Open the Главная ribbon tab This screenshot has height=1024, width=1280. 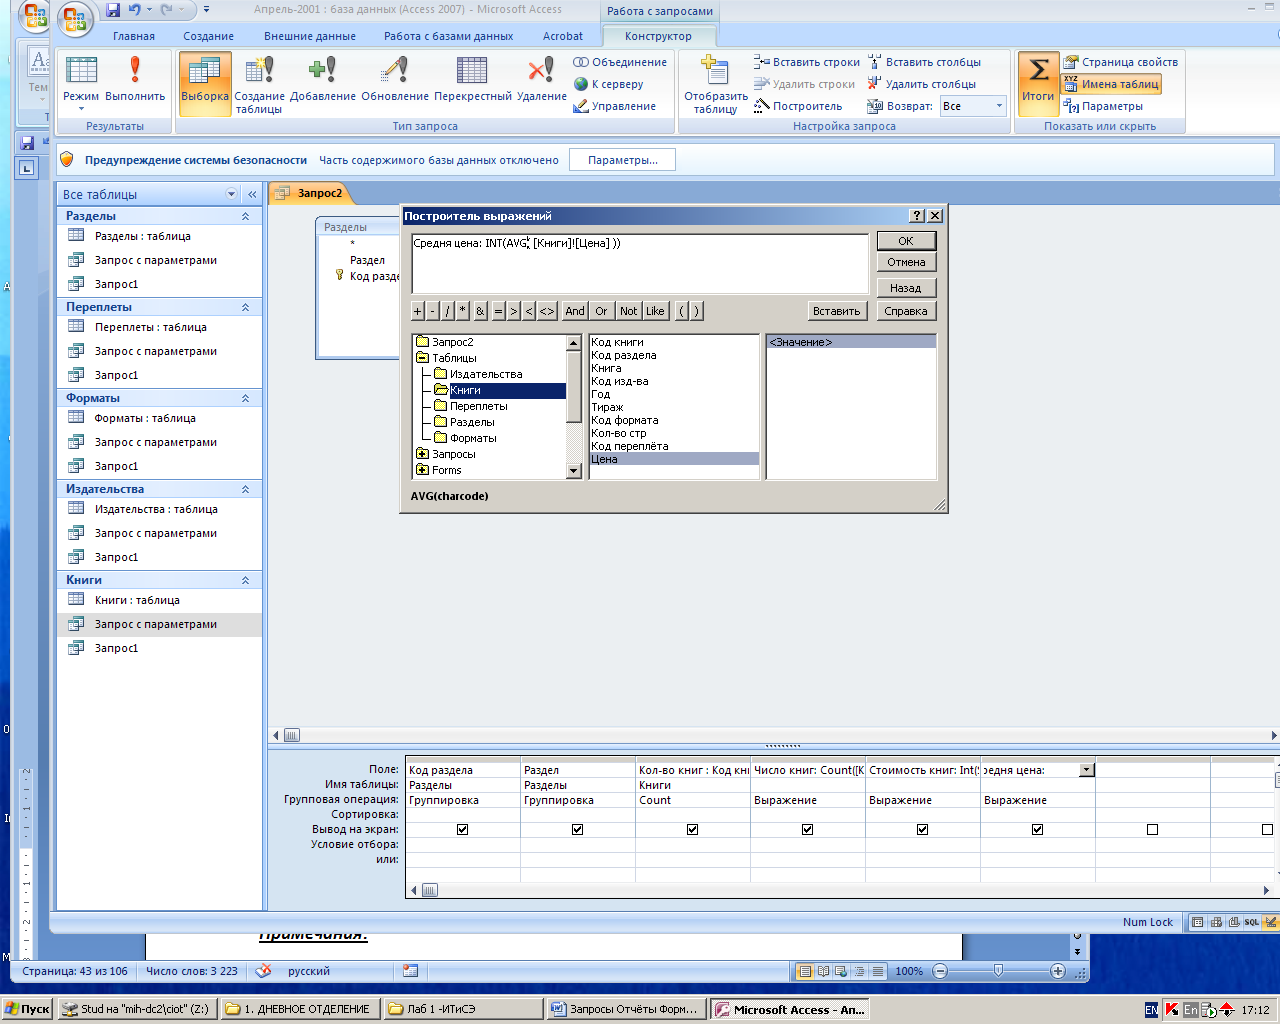click(x=134, y=36)
